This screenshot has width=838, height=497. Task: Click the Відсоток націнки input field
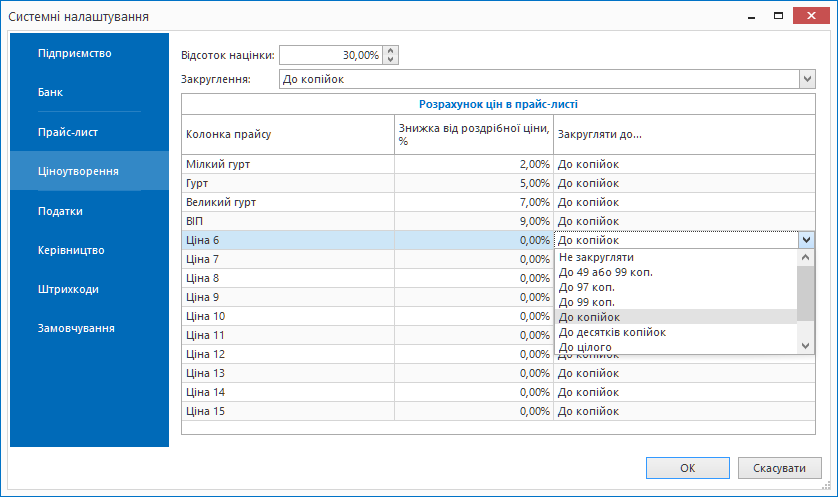330,55
